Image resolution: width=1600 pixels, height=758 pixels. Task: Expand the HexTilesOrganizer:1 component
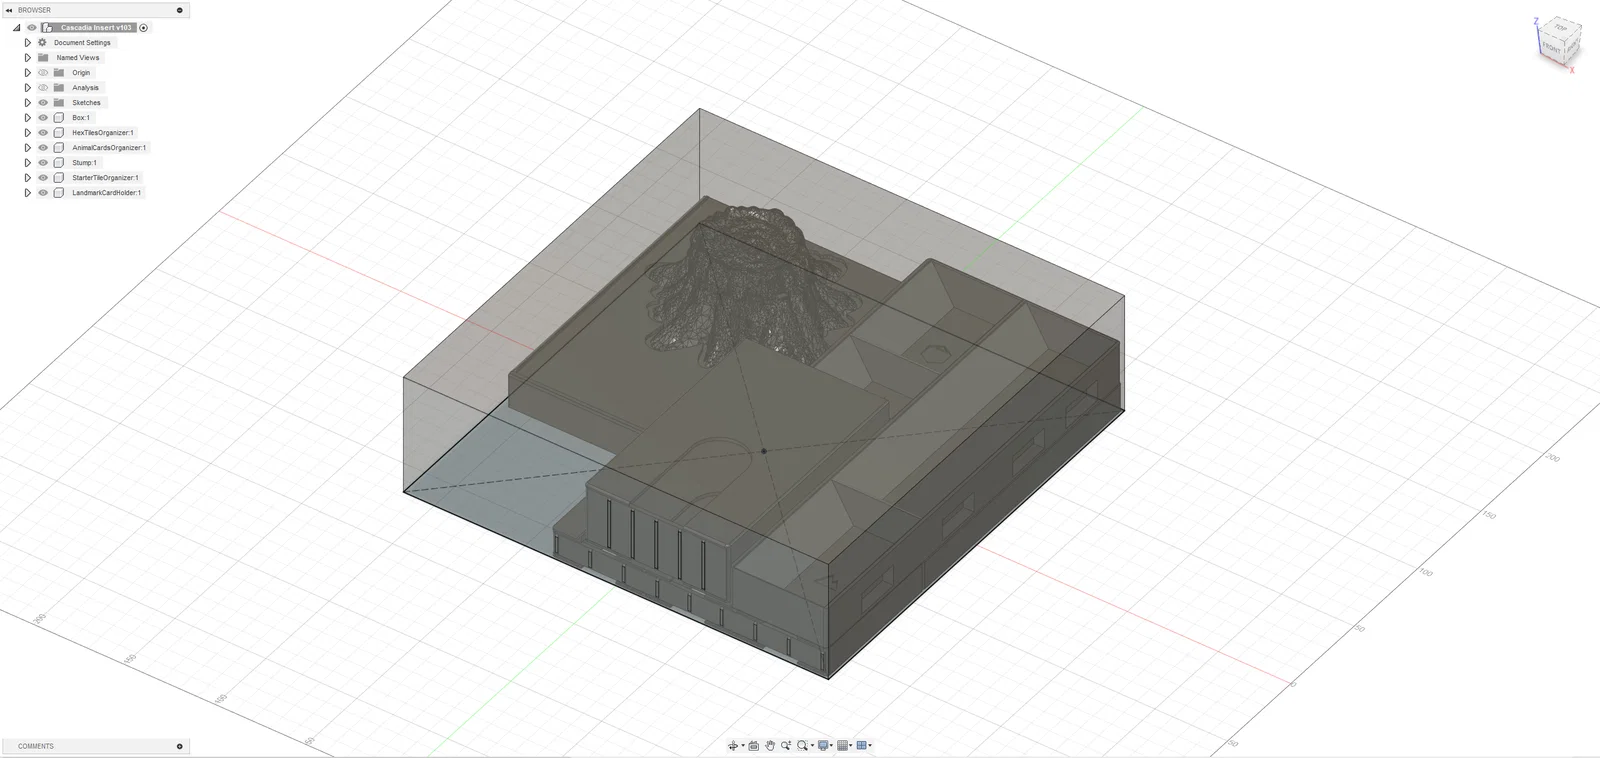[28, 133]
